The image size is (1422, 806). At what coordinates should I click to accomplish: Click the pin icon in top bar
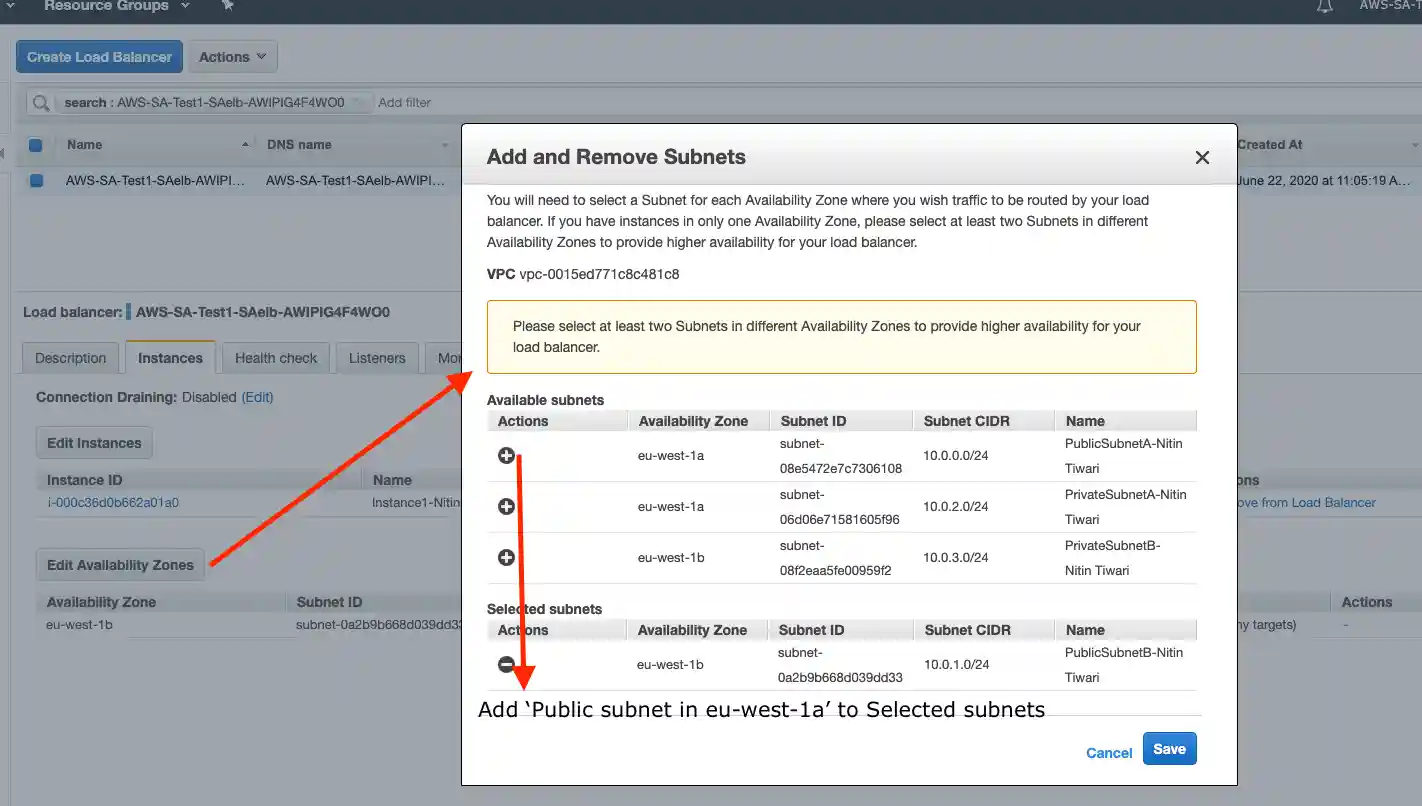pos(227,6)
